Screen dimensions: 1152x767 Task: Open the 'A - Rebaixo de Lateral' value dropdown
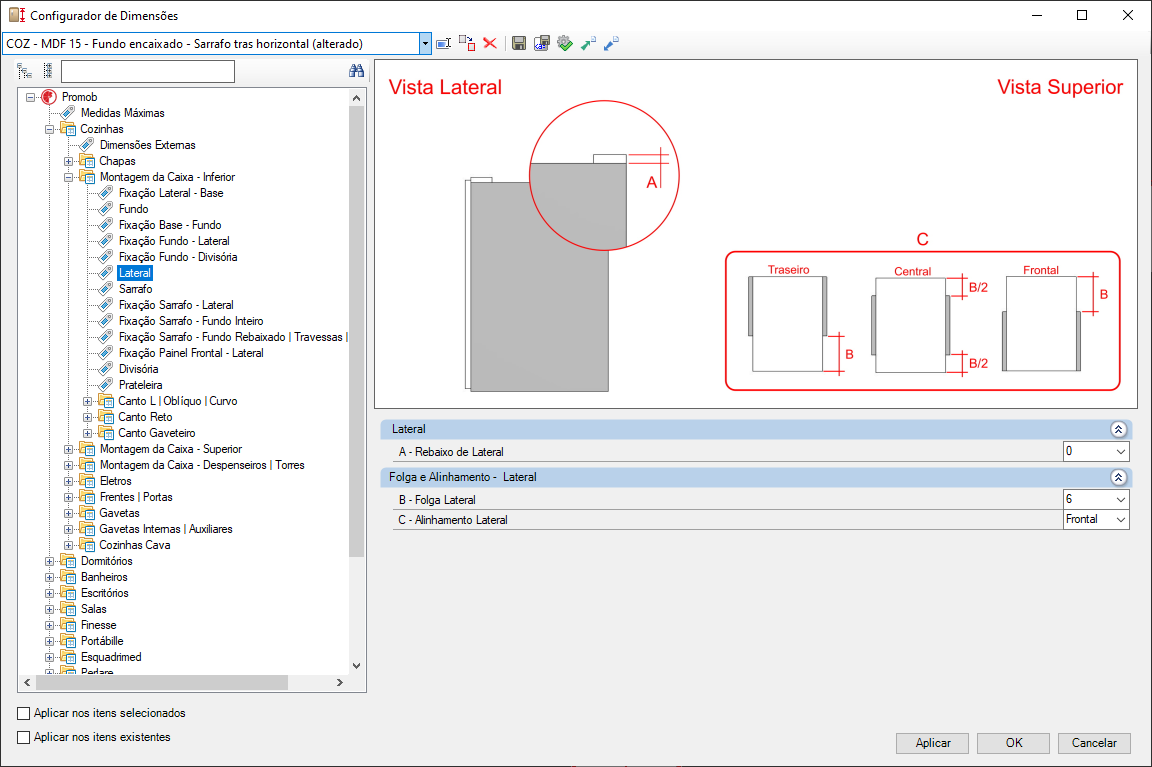pyautogui.click(x=1120, y=452)
